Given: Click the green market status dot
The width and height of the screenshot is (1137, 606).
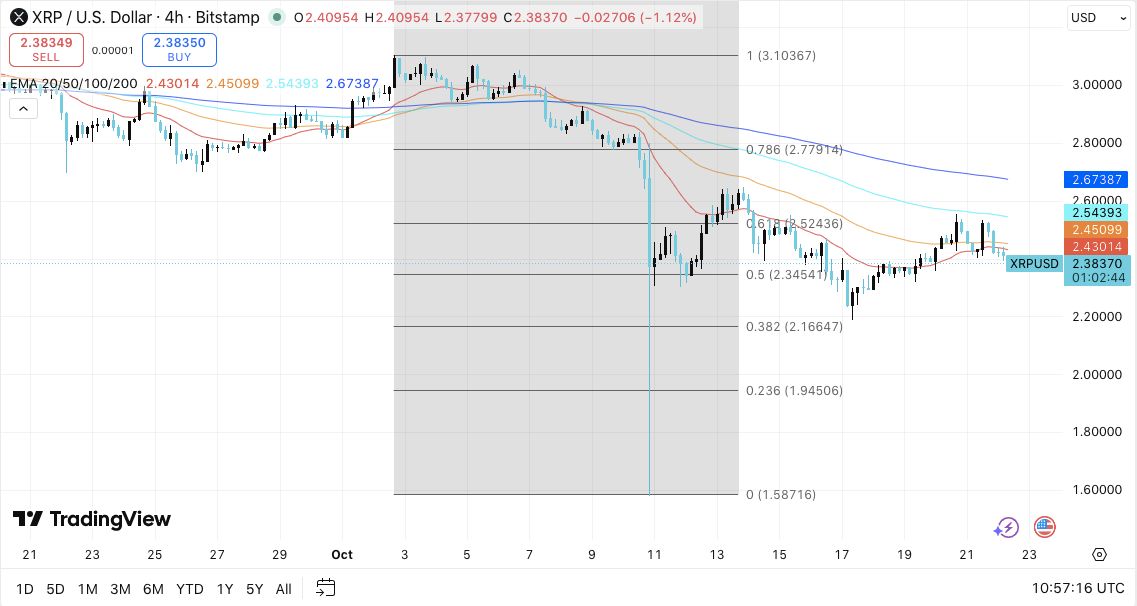Looking at the screenshot, I should tap(274, 18).
